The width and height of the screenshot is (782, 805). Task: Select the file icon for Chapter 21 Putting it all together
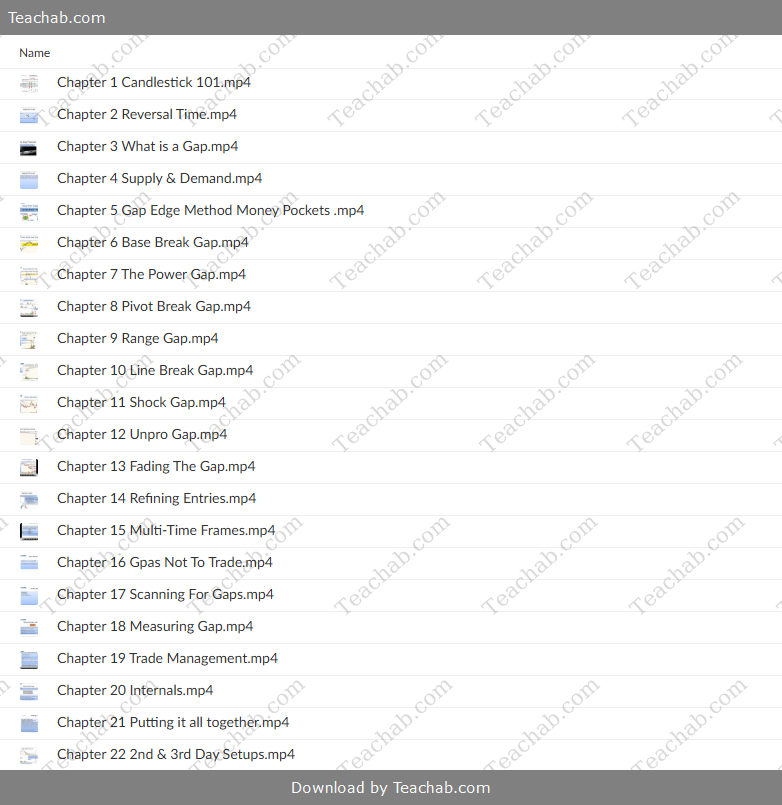[x=29, y=723]
